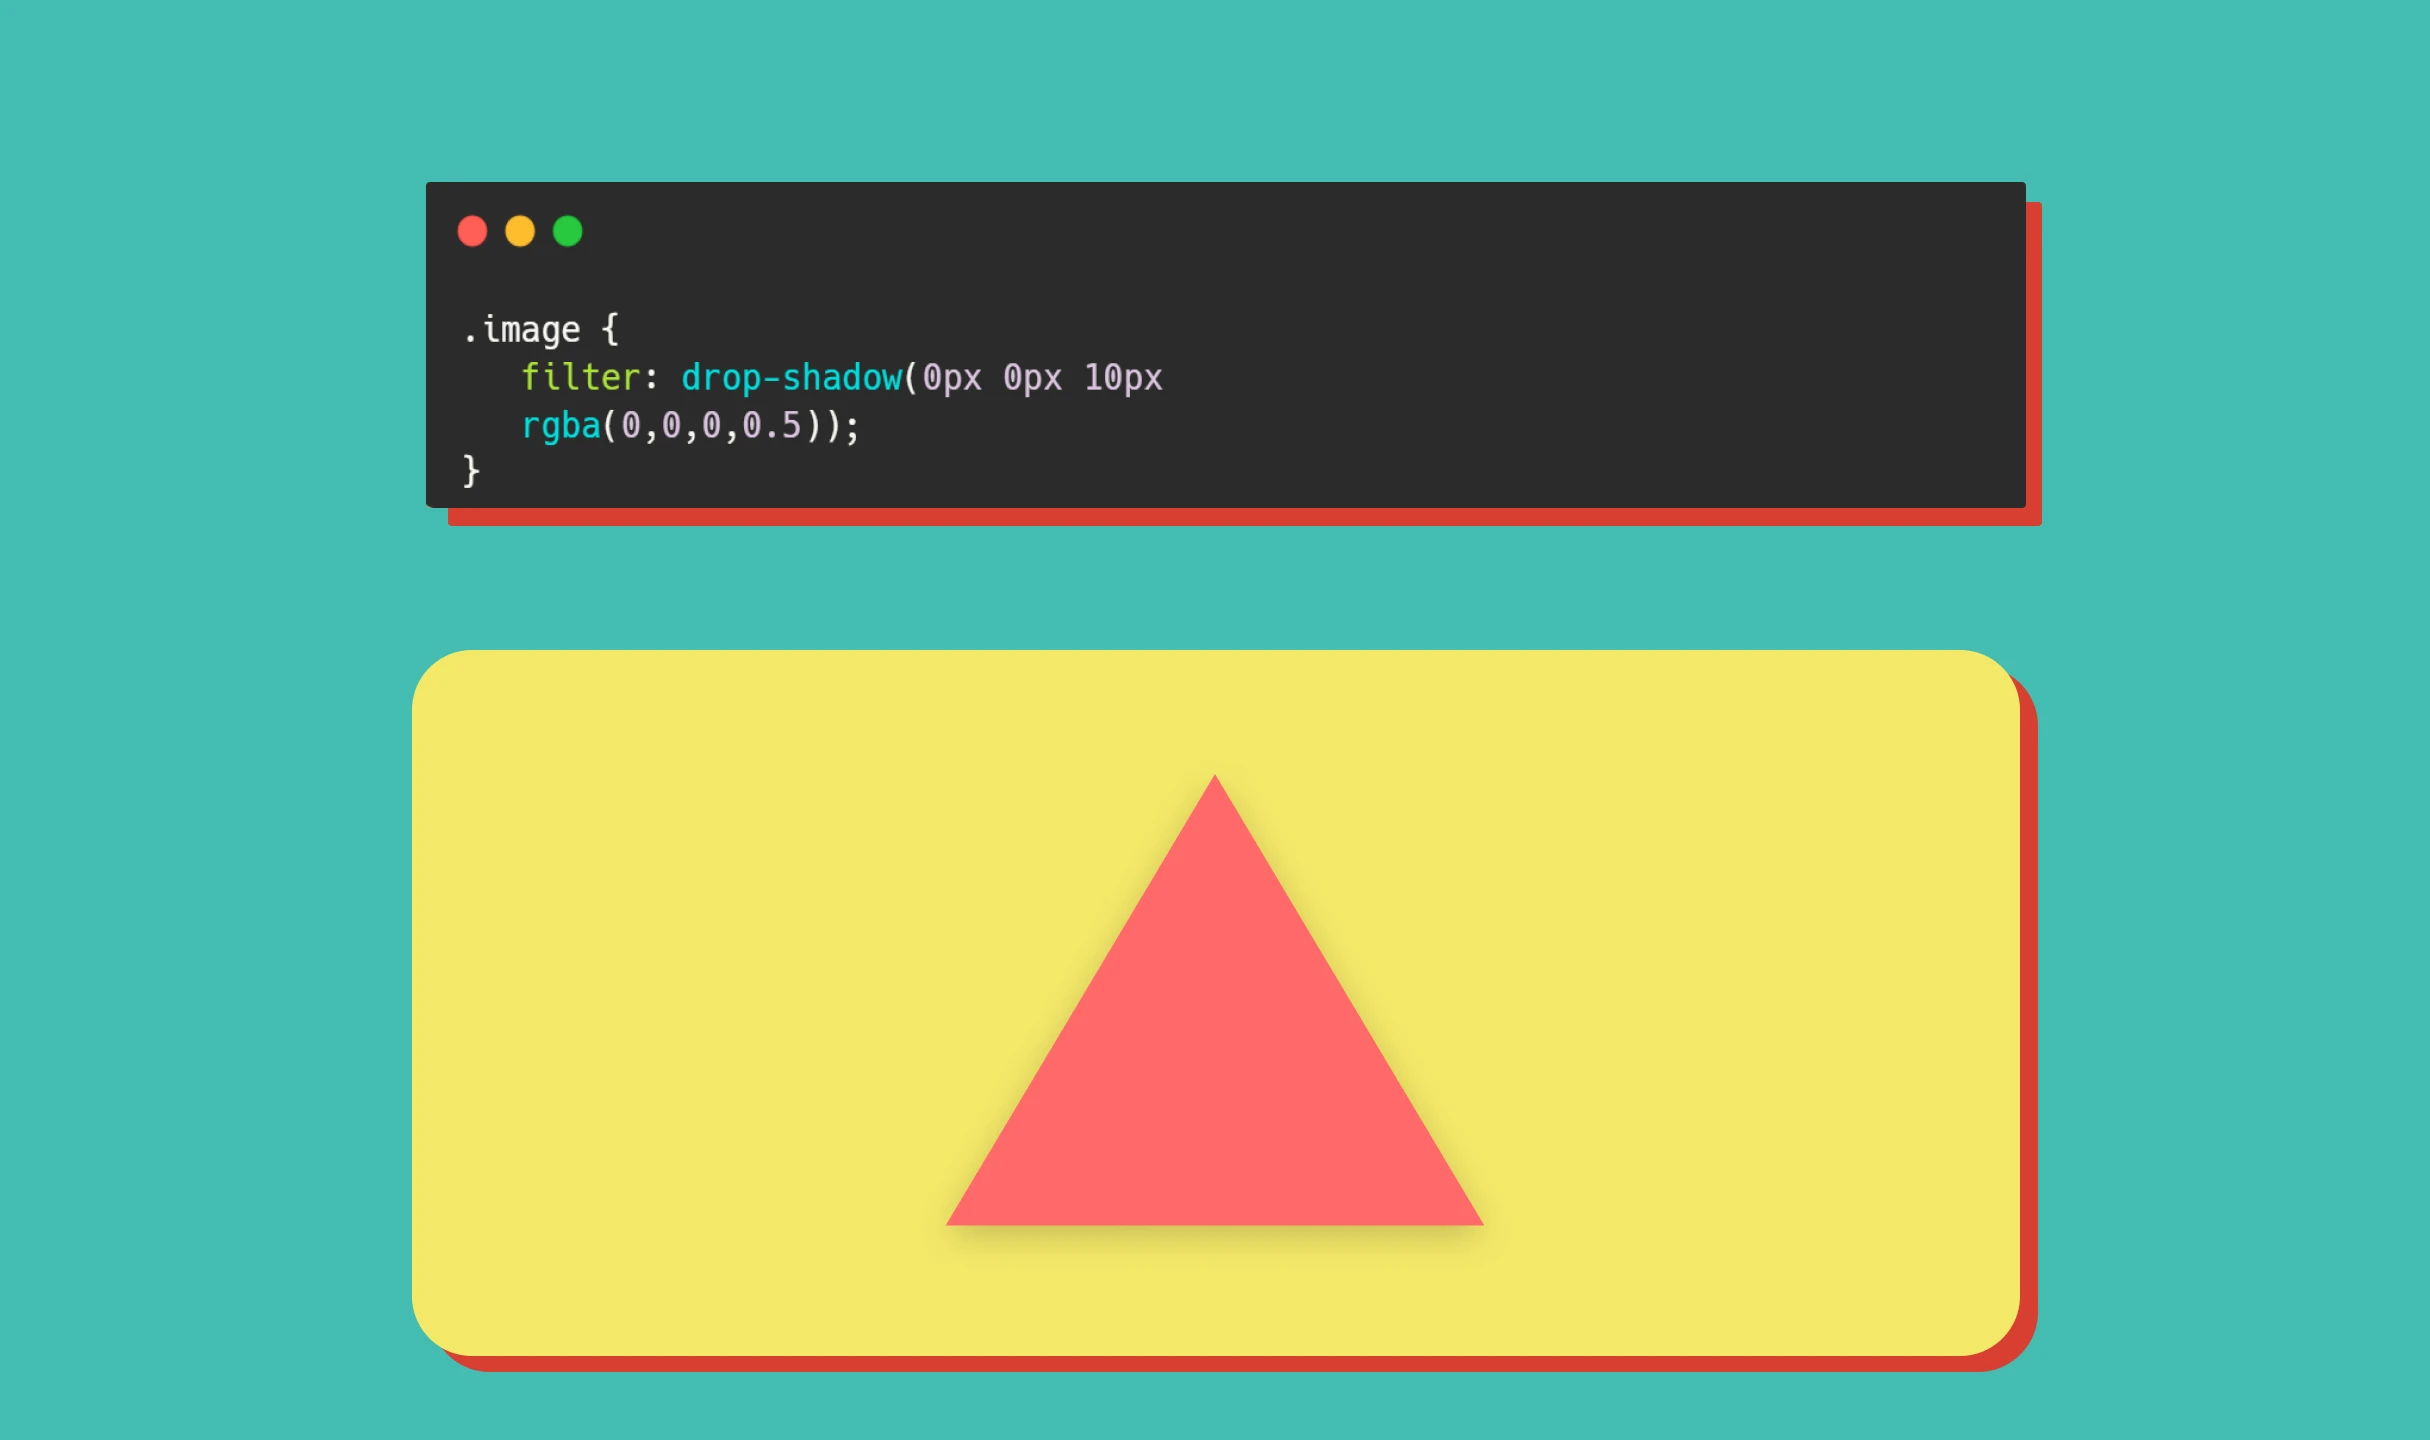Click the rgba function keyword
2430x1440 pixels.
pos(561,426)
